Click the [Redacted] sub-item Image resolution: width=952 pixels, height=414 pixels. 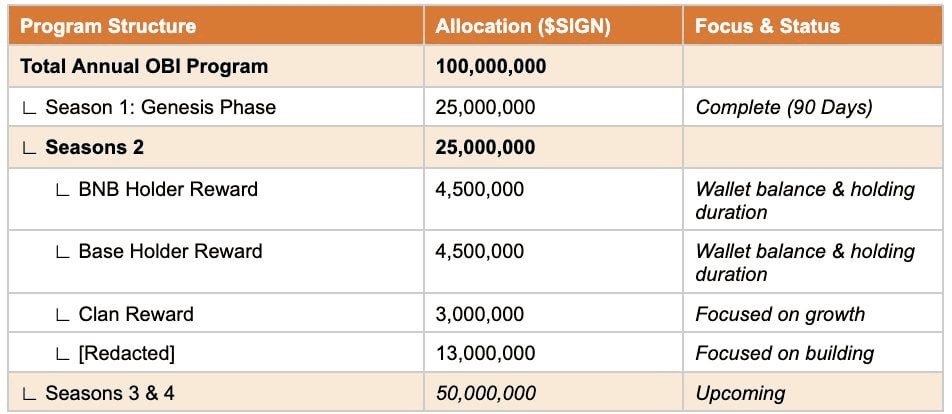click(126, 353)
